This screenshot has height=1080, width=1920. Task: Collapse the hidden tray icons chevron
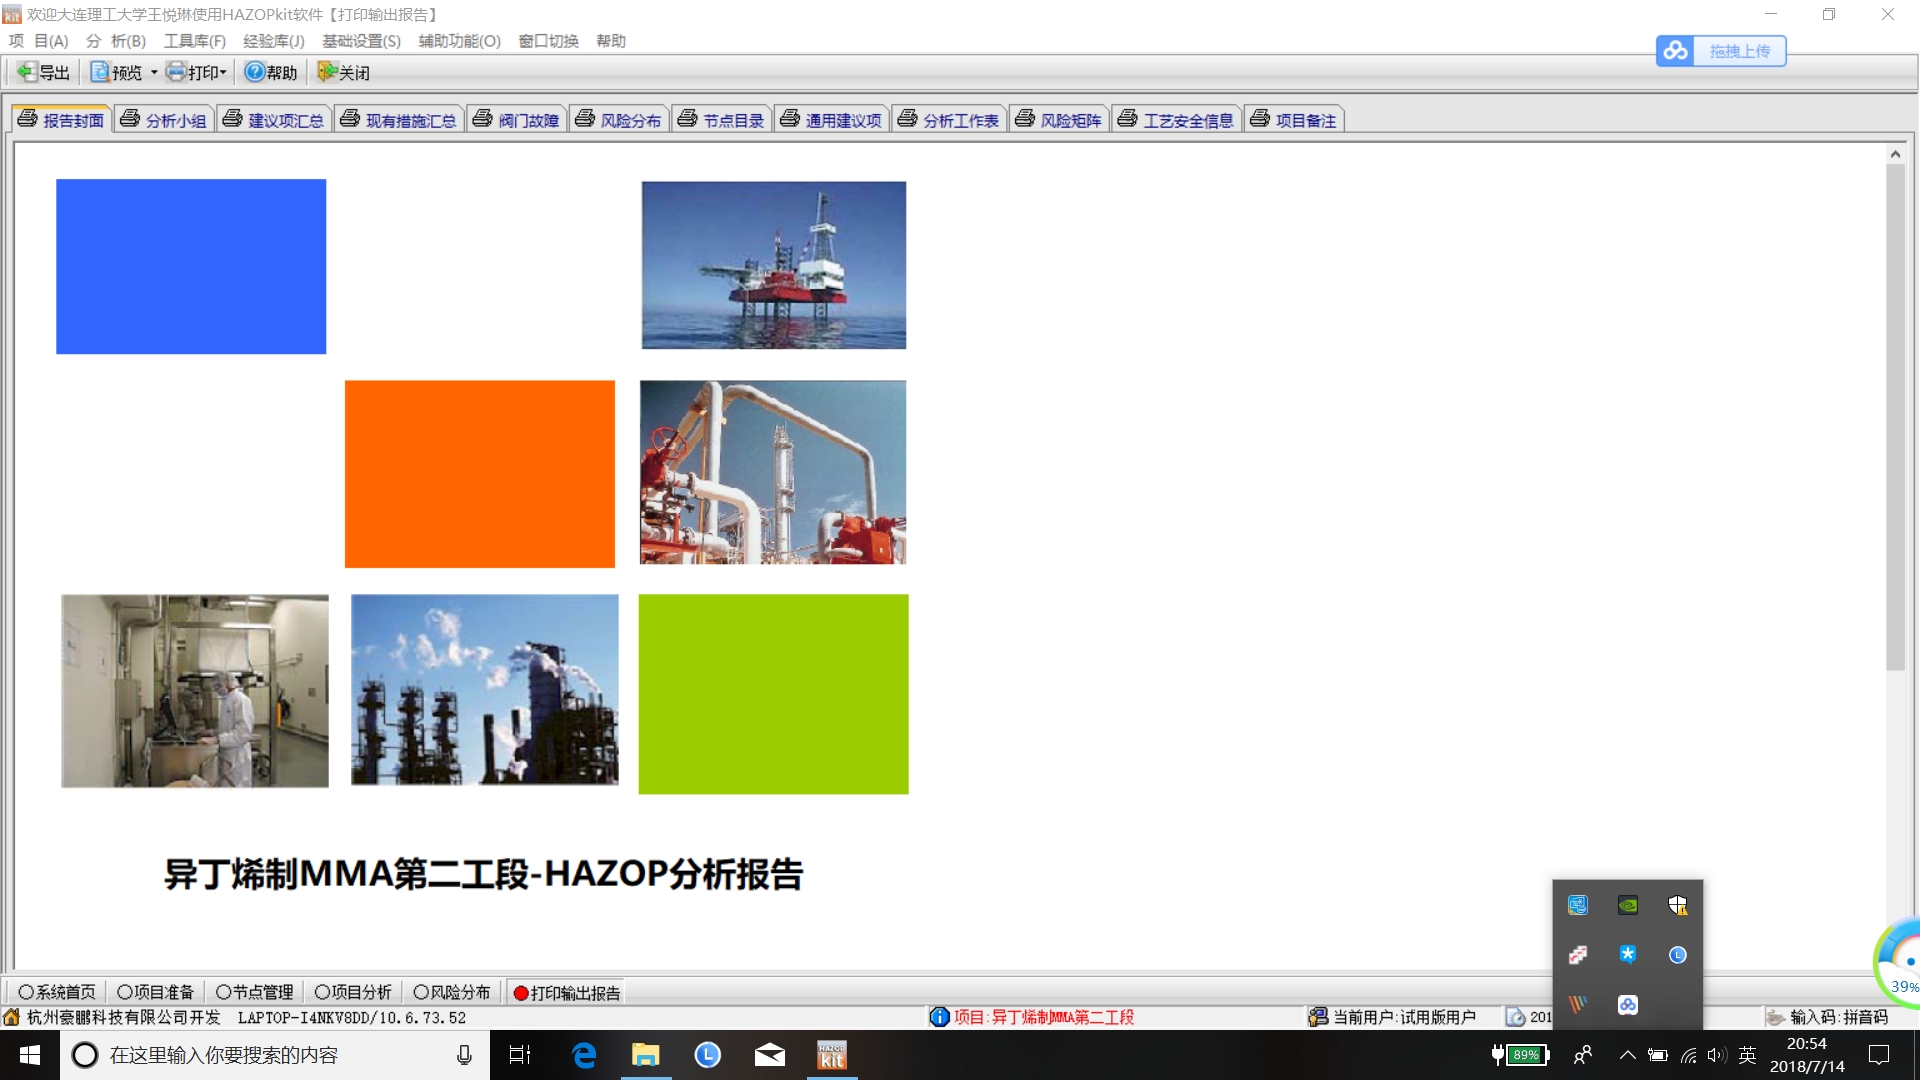click(1627, 1055)
